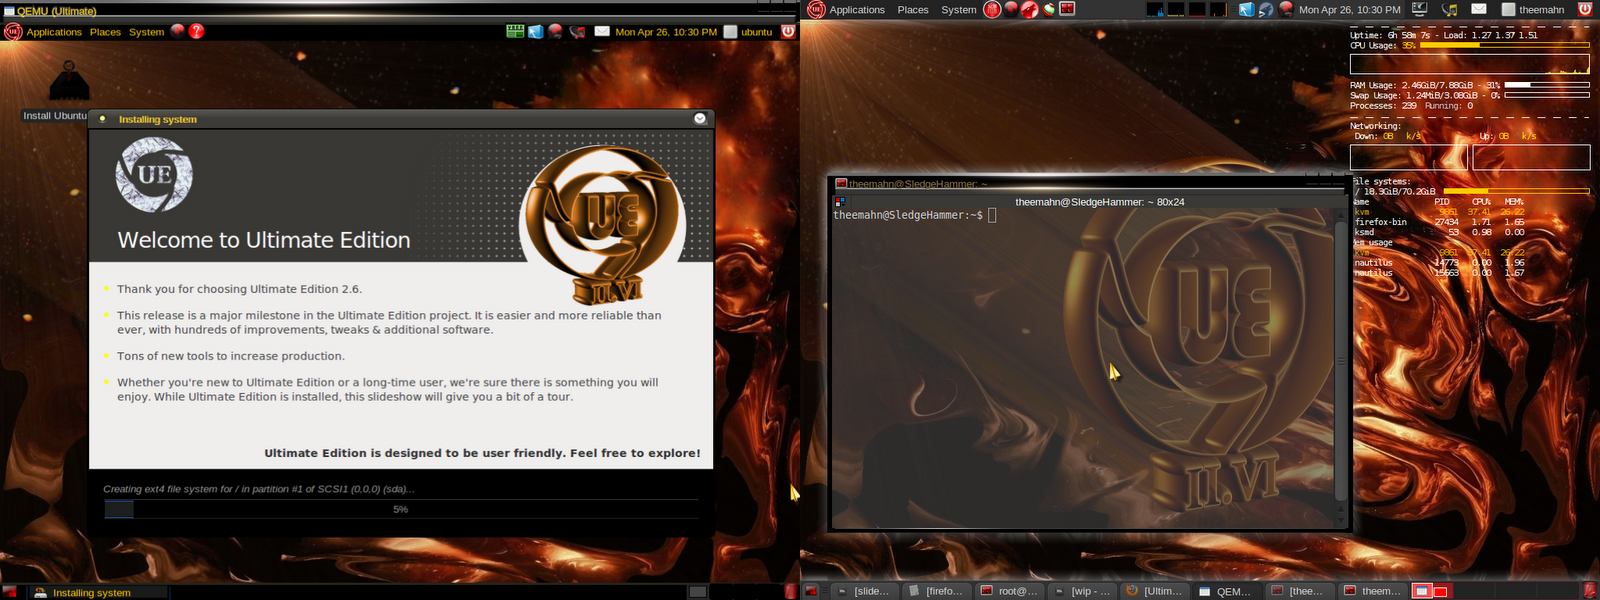Select the '[slide...' task in host taskbar

863,591
